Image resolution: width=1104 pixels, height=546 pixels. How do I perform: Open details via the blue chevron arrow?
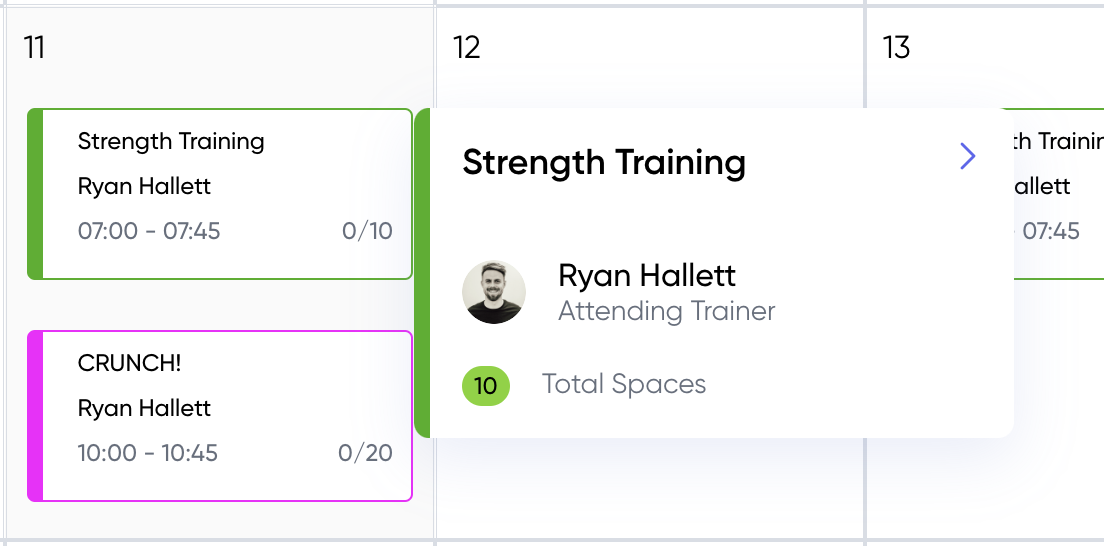coord(967,156)
